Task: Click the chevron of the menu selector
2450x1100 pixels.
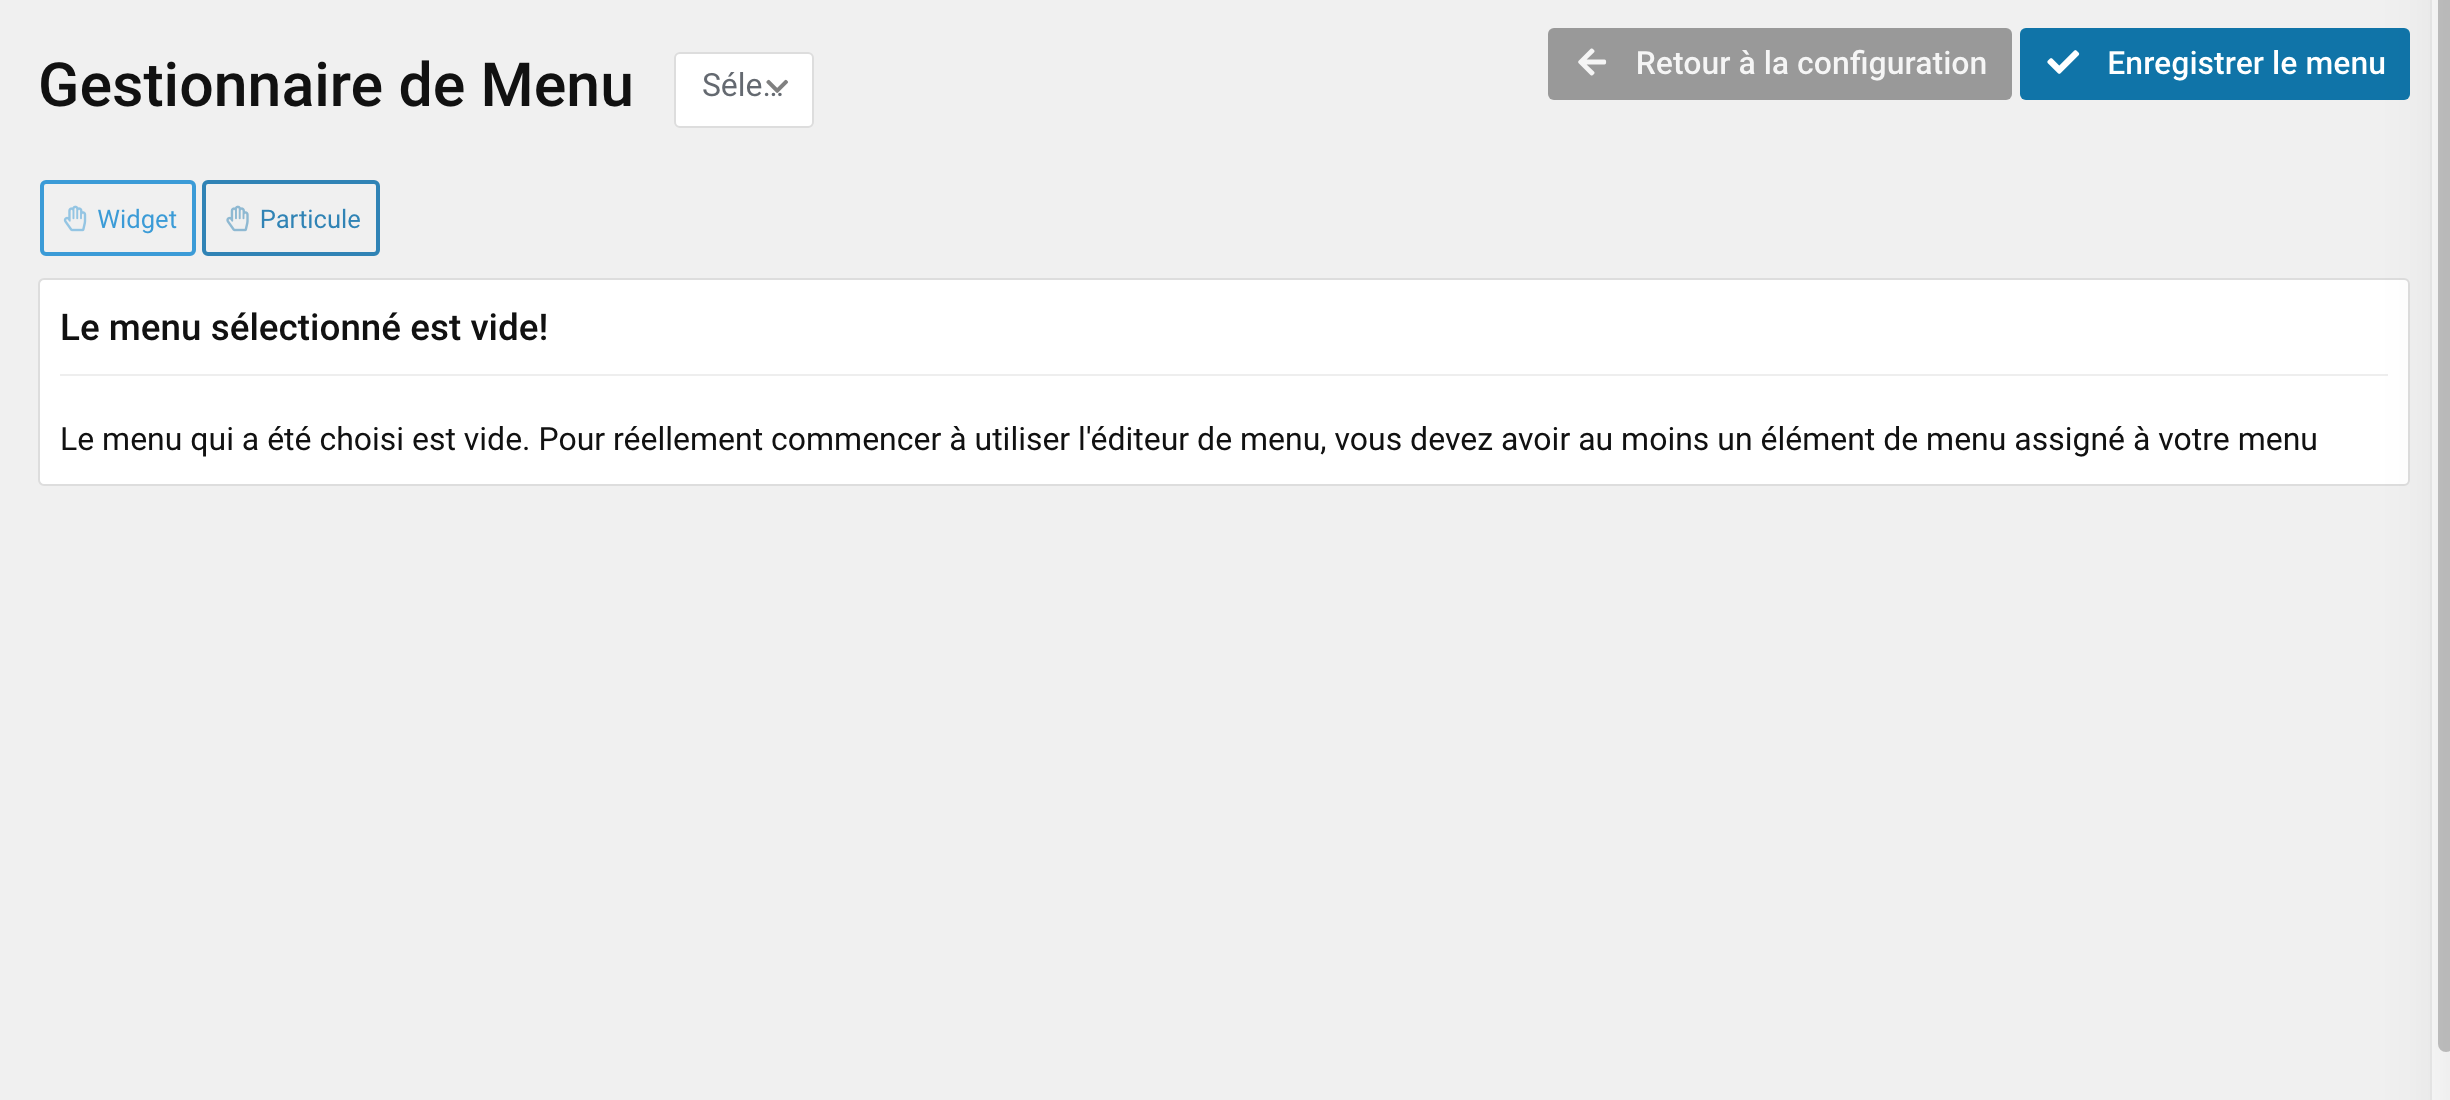Action: (779, 90)
